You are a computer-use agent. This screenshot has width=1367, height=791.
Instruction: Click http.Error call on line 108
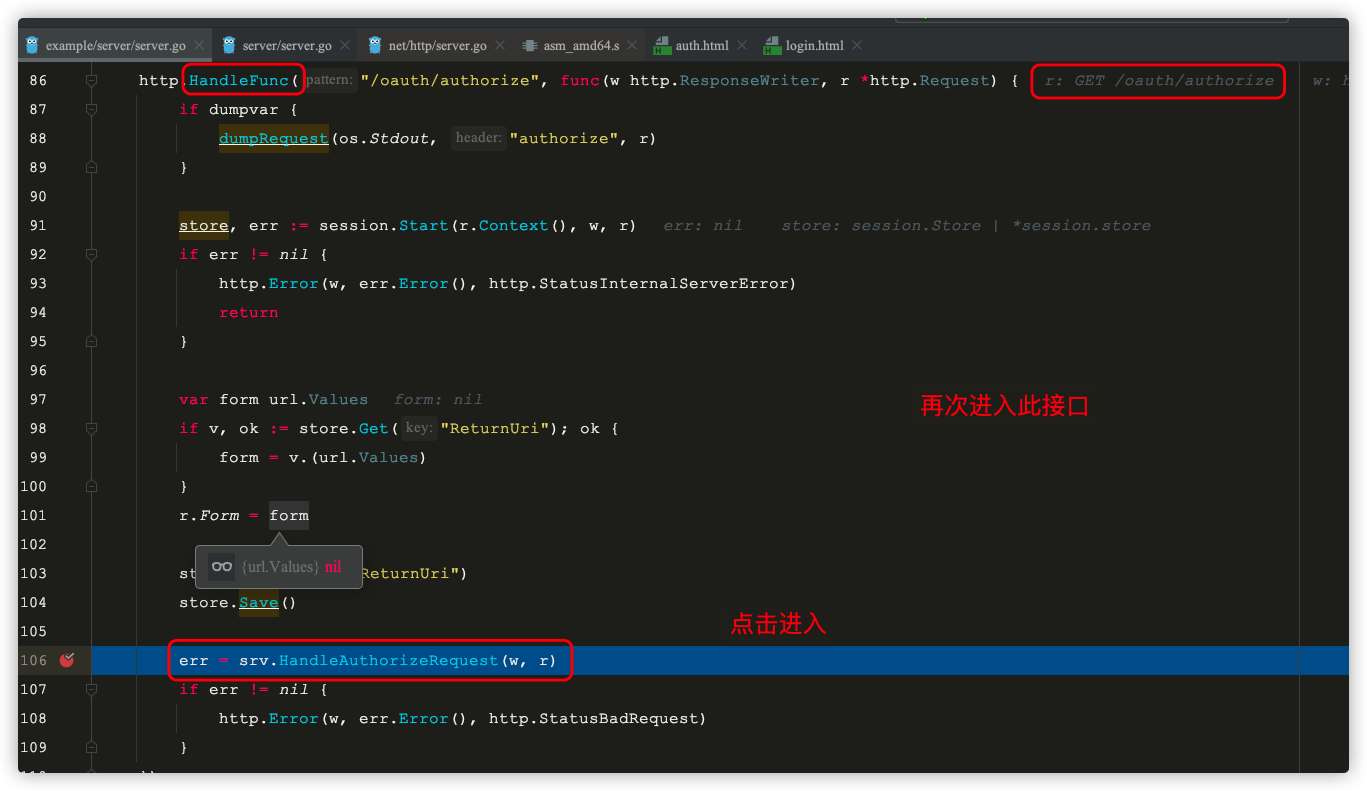tap(269, 718)
